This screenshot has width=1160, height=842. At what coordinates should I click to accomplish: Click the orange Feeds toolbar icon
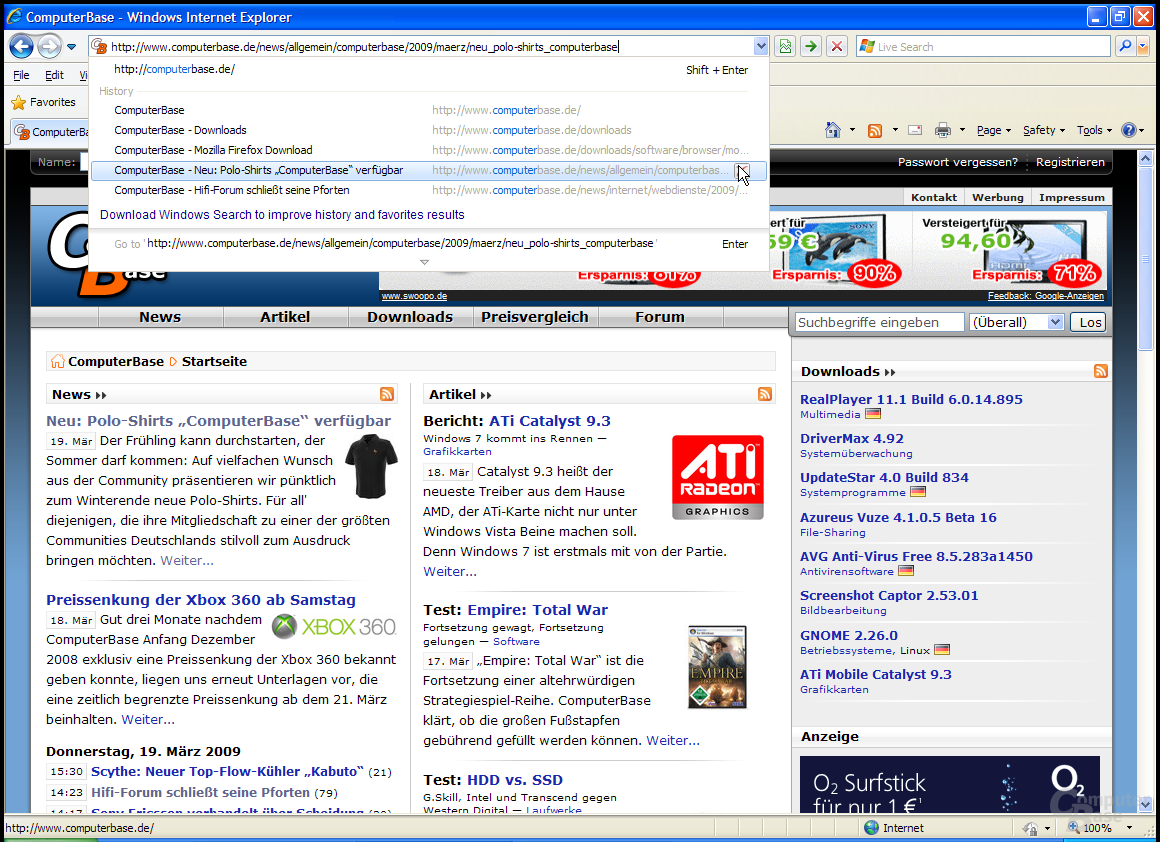click(x=874, y=130)
